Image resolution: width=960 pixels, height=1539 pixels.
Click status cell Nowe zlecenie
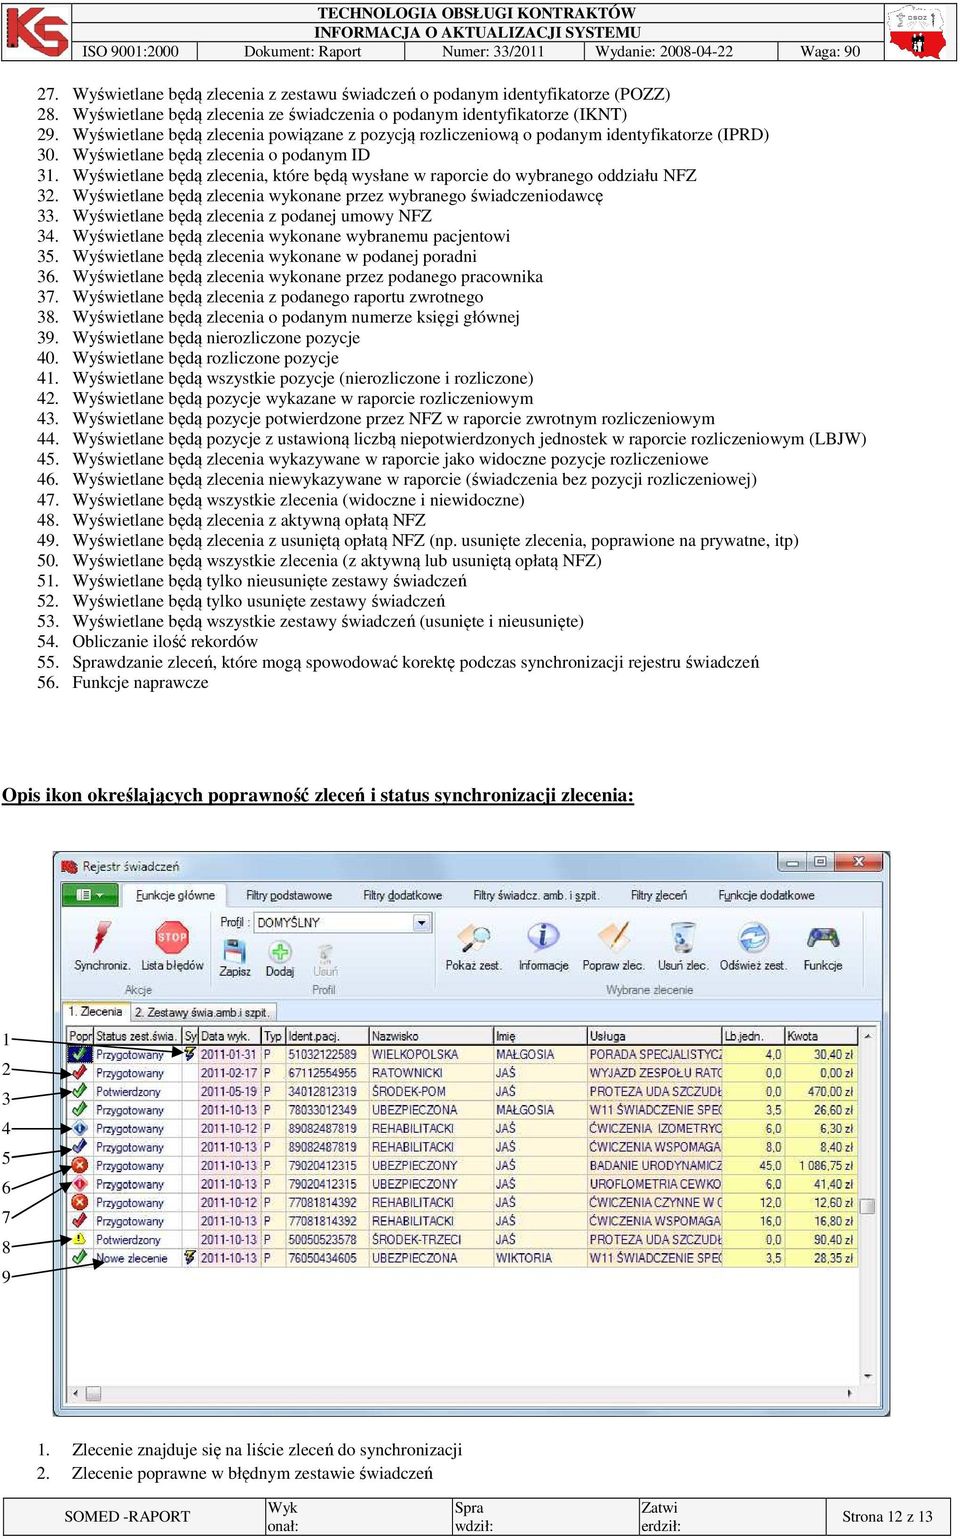(x=136, y=1258)
